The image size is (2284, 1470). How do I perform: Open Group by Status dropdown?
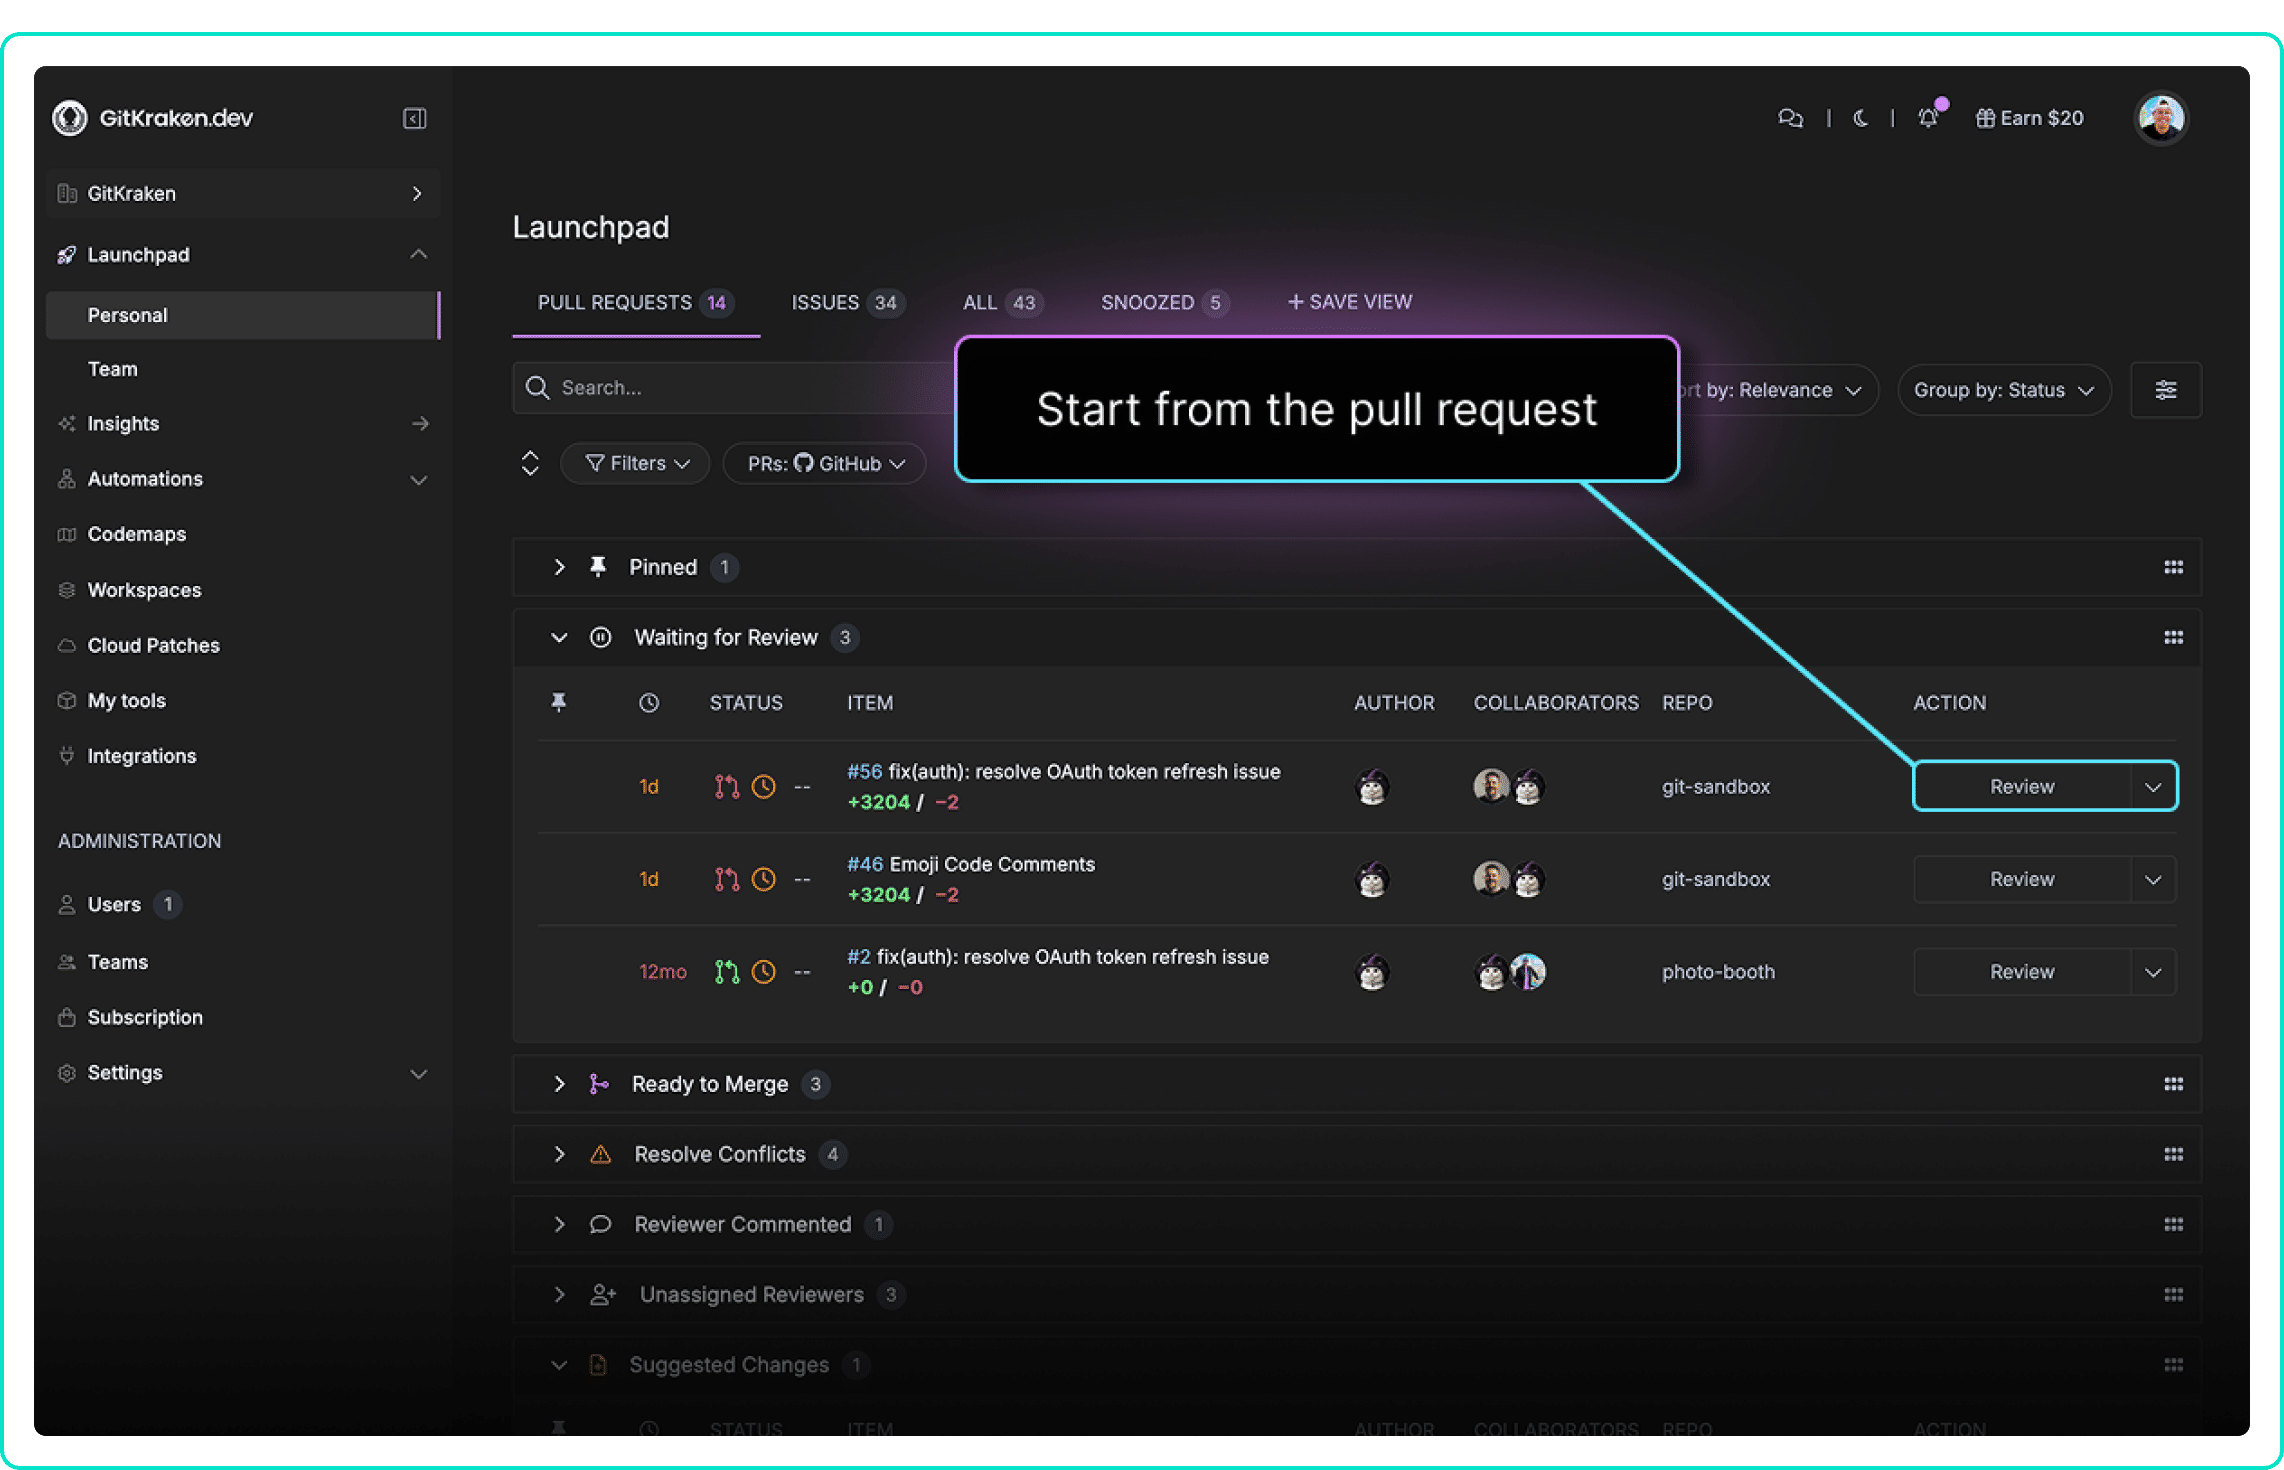tap(2004, 390)
